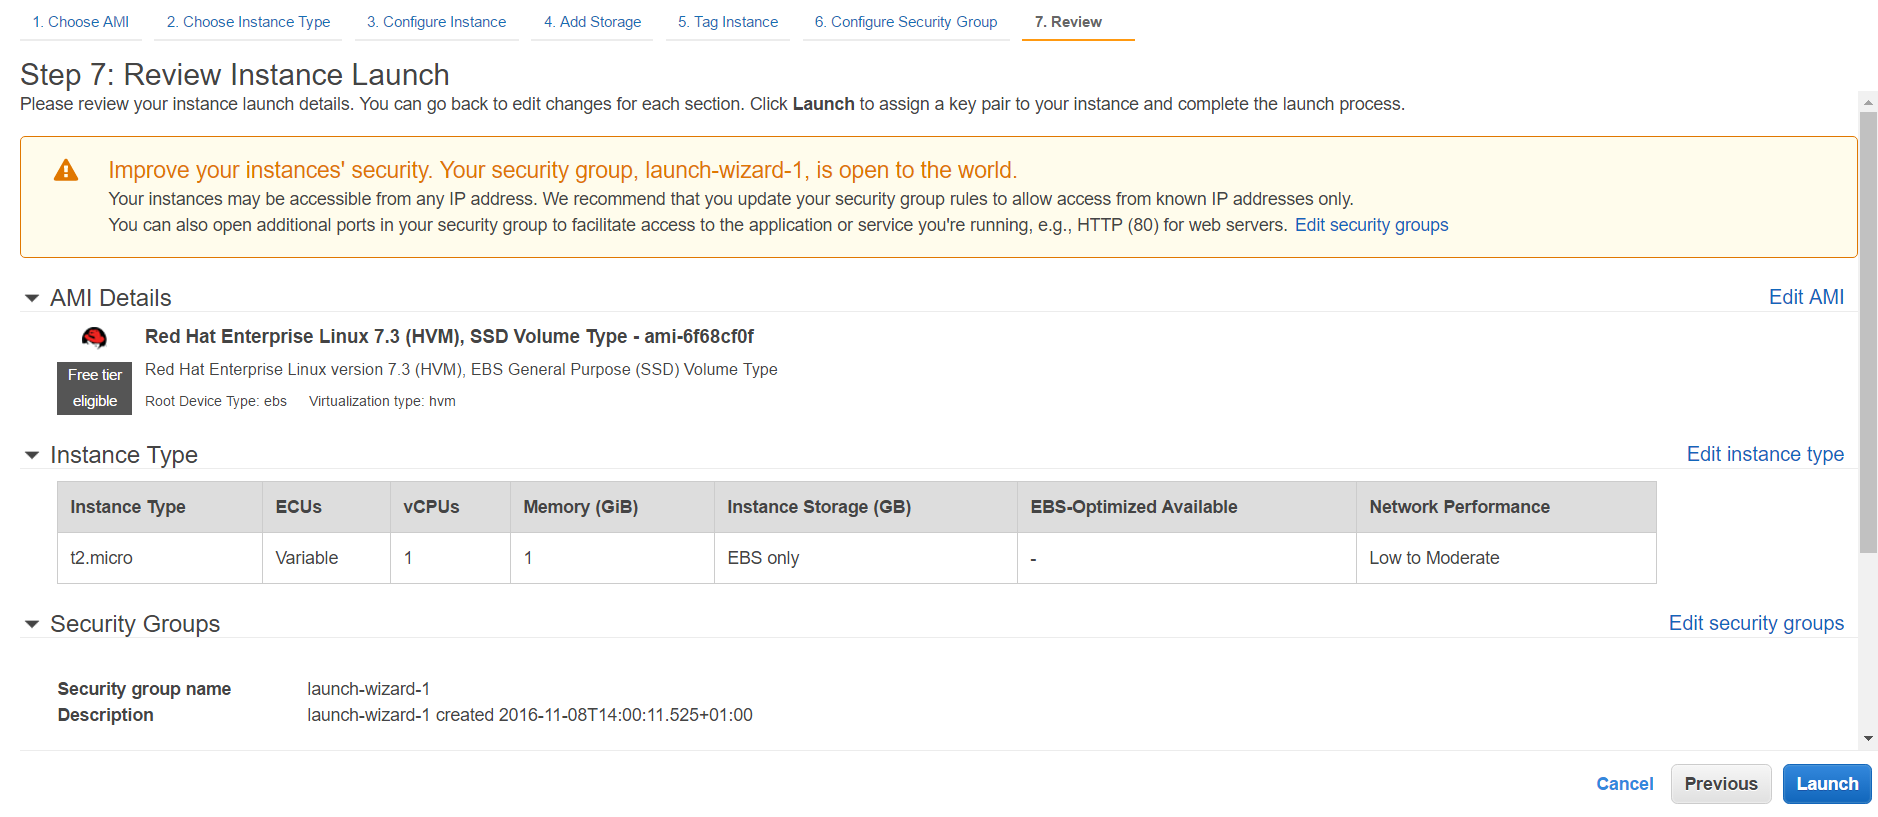This screenshot has height=817, width=1878.
Task: Click the Instance Type column header
Action: coord(160,507)
